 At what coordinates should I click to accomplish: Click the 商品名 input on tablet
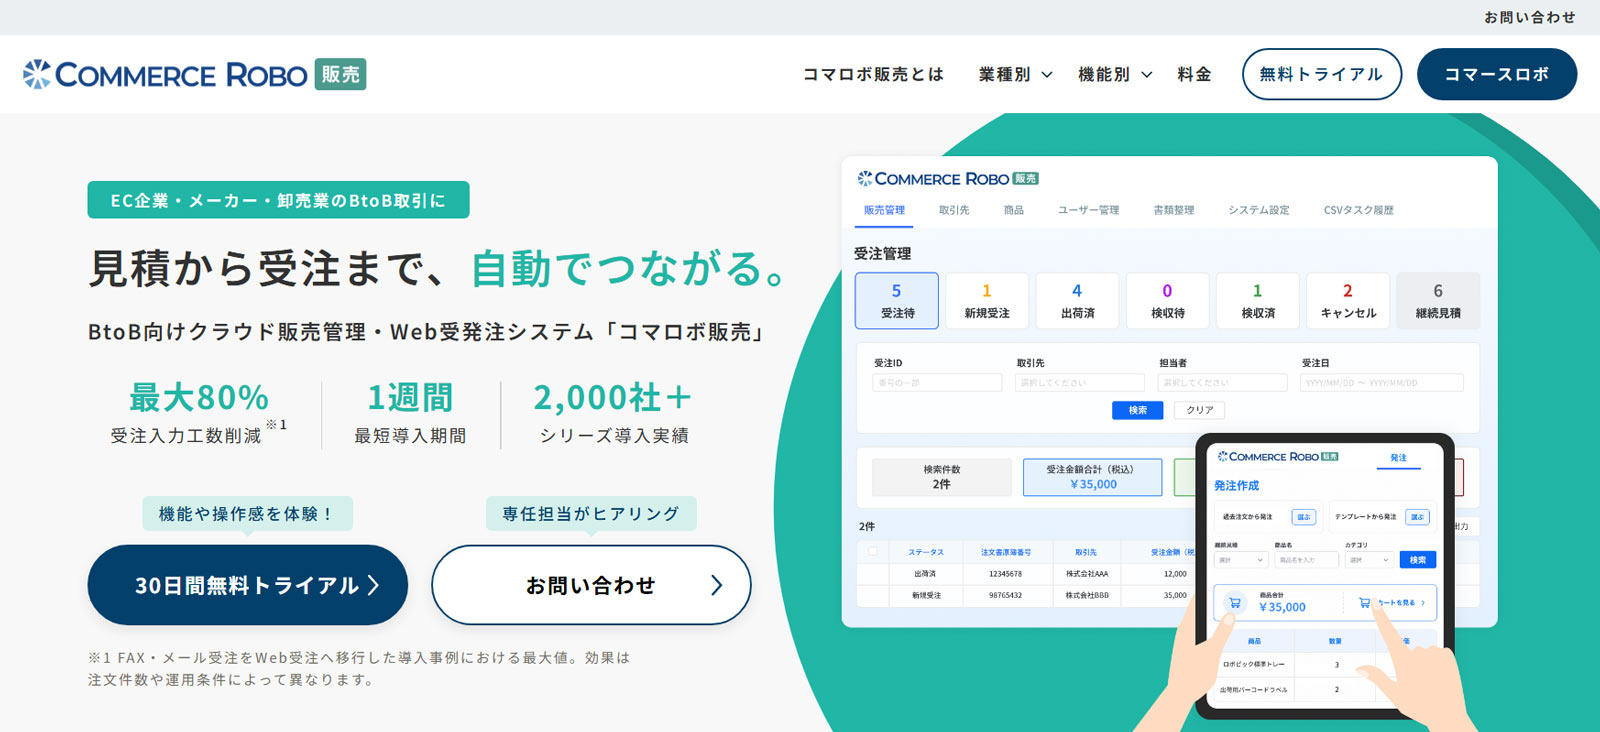[x=1306, y=560]
